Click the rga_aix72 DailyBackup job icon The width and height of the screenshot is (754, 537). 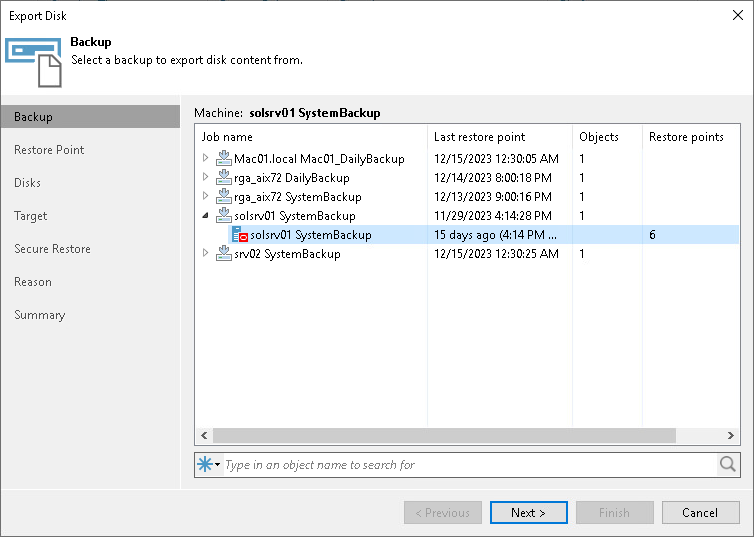pyautogui.click(x=224, y=177)
